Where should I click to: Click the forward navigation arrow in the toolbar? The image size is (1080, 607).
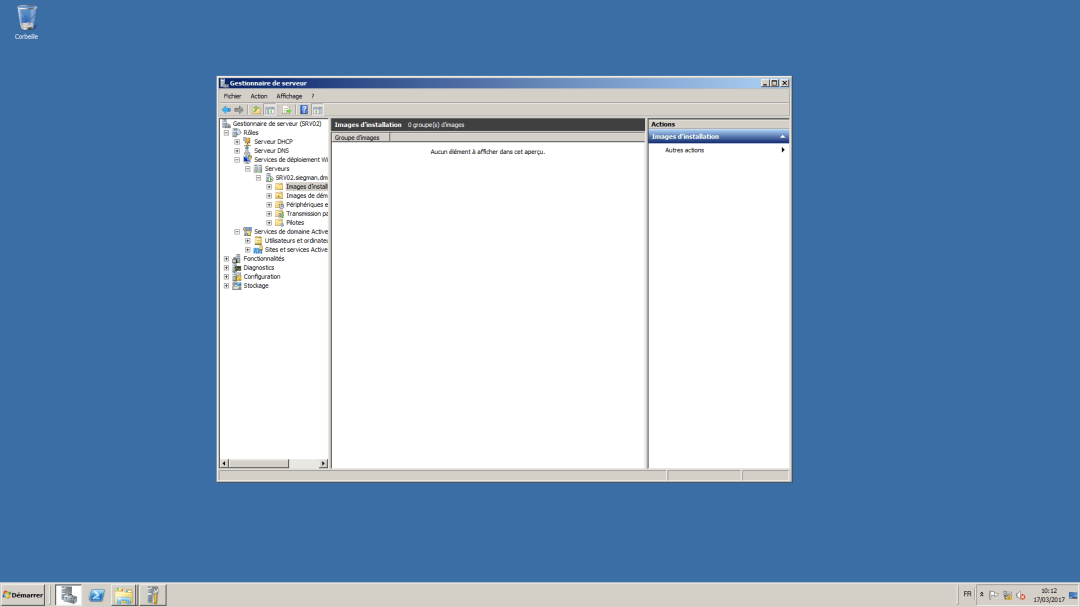pyautogui.click(x=240, y=109)
